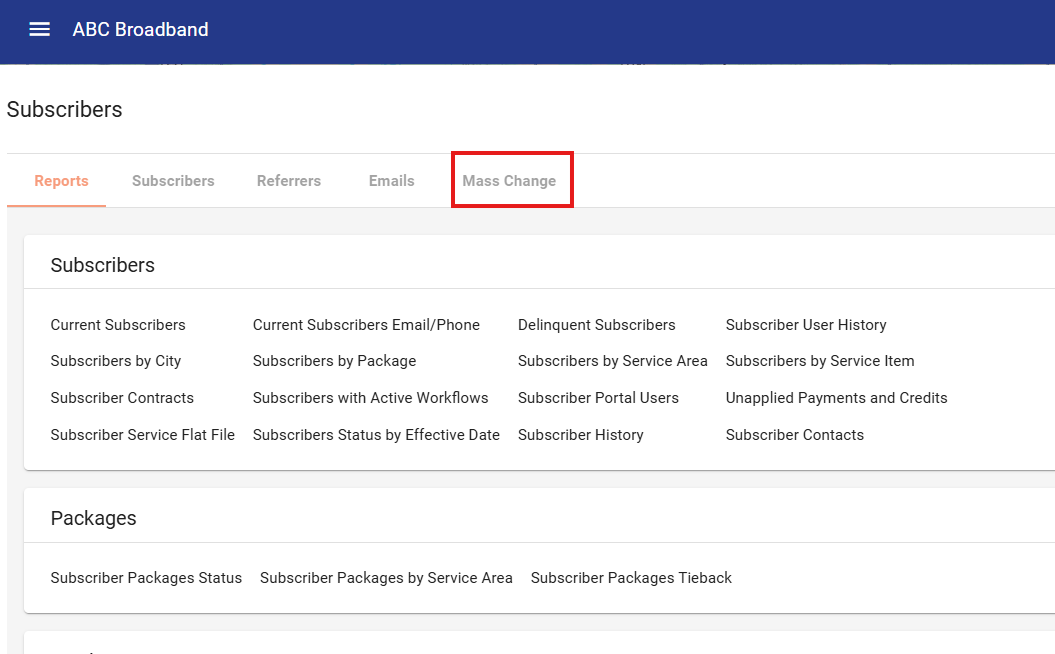The height and width of the screenshot is (654, 1055).
Task: Open the Subscribers tab
Action: pyautogui.click(x=173, y=181)
